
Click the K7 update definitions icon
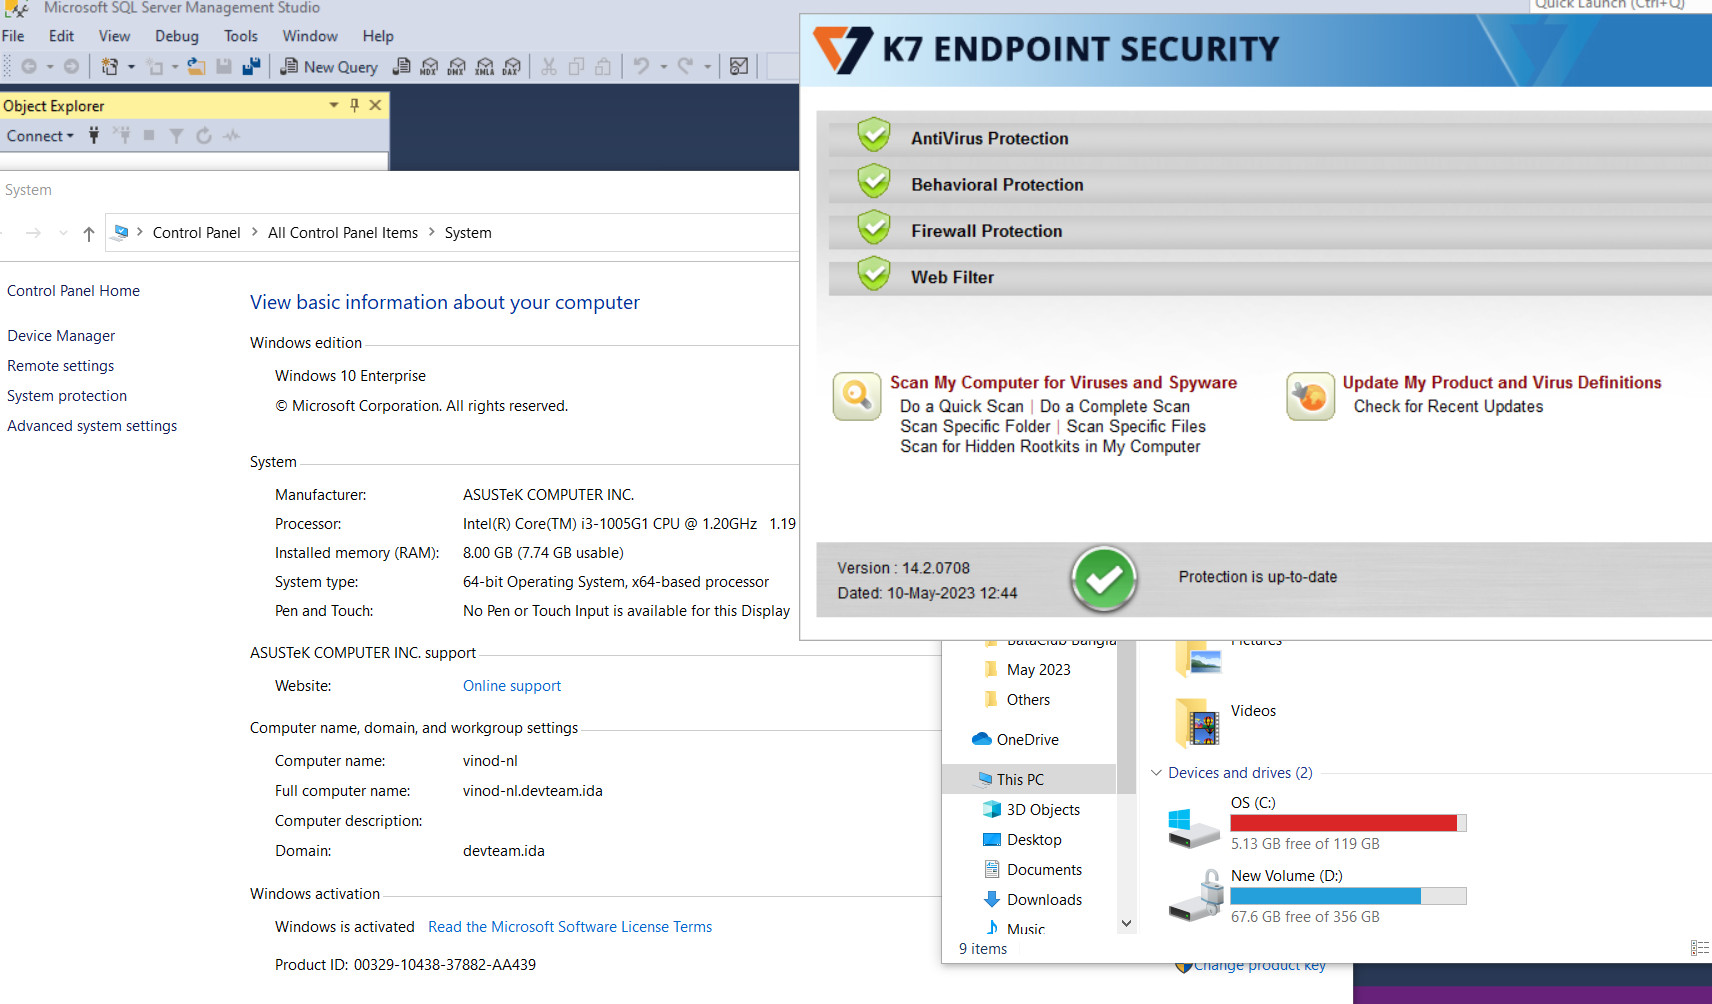coord(1310,396)
